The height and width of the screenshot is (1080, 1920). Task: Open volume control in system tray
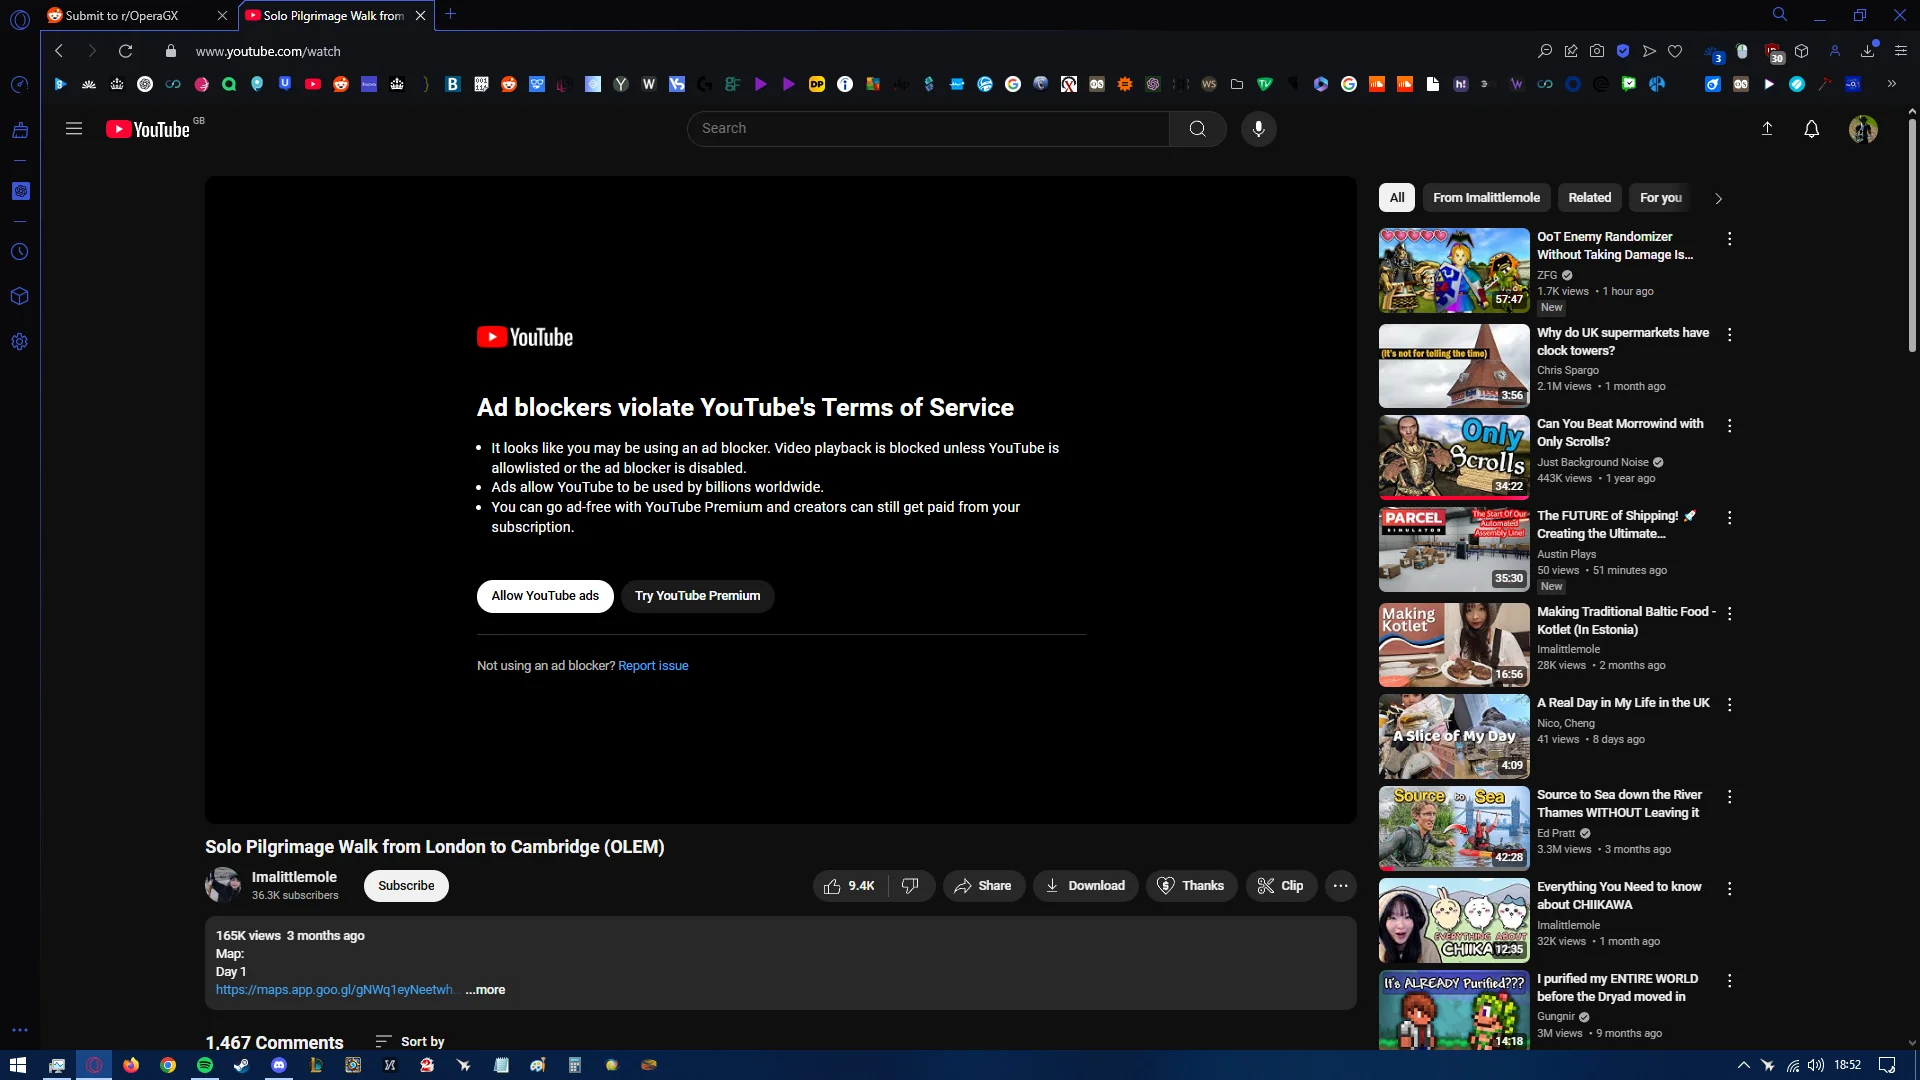pyautogui.click(x=1815, y=1065)
